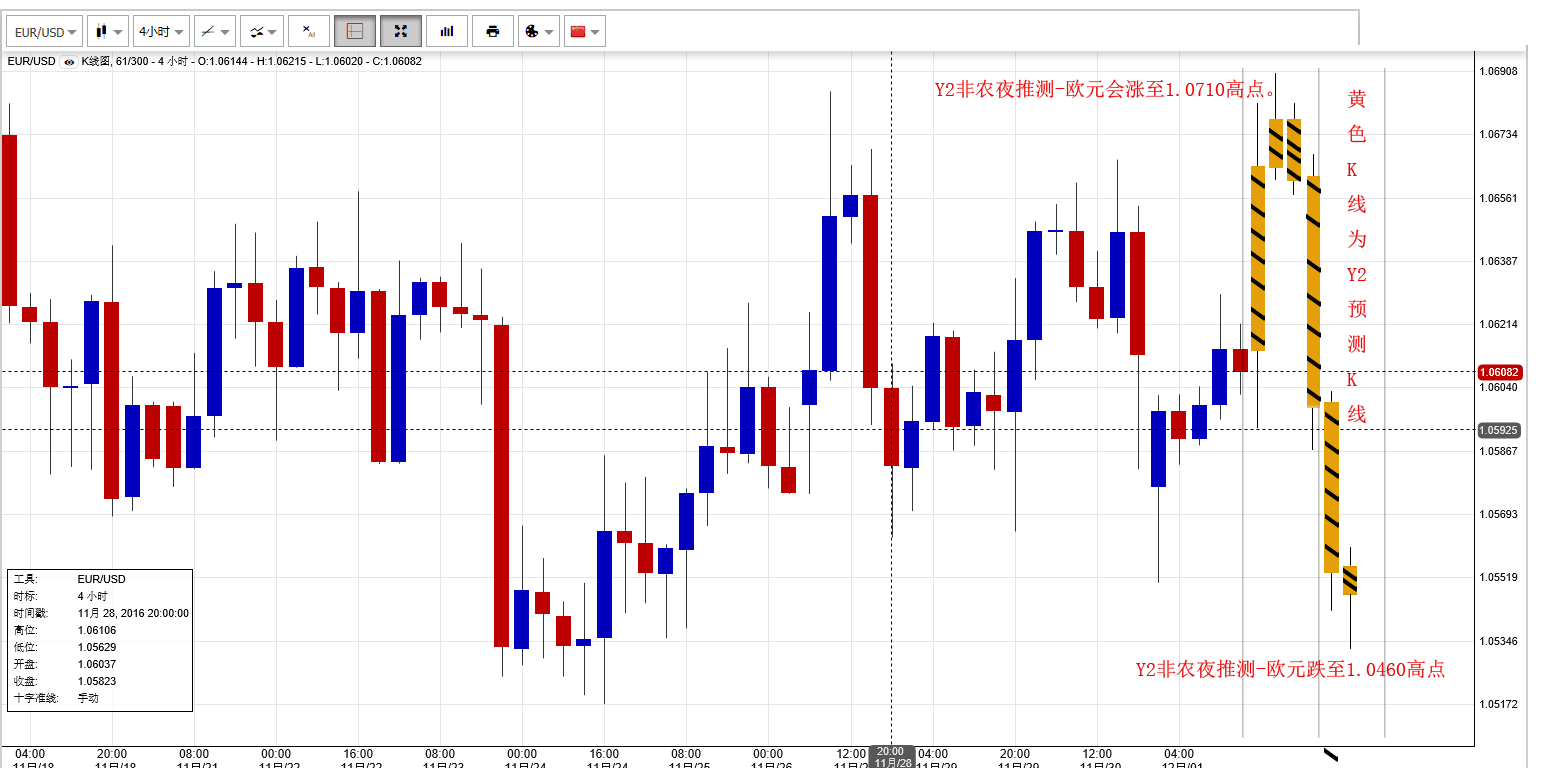This screenshot has height=768, width=1560.
Task: Open the color theme palette dropdown
Action: 539,31
